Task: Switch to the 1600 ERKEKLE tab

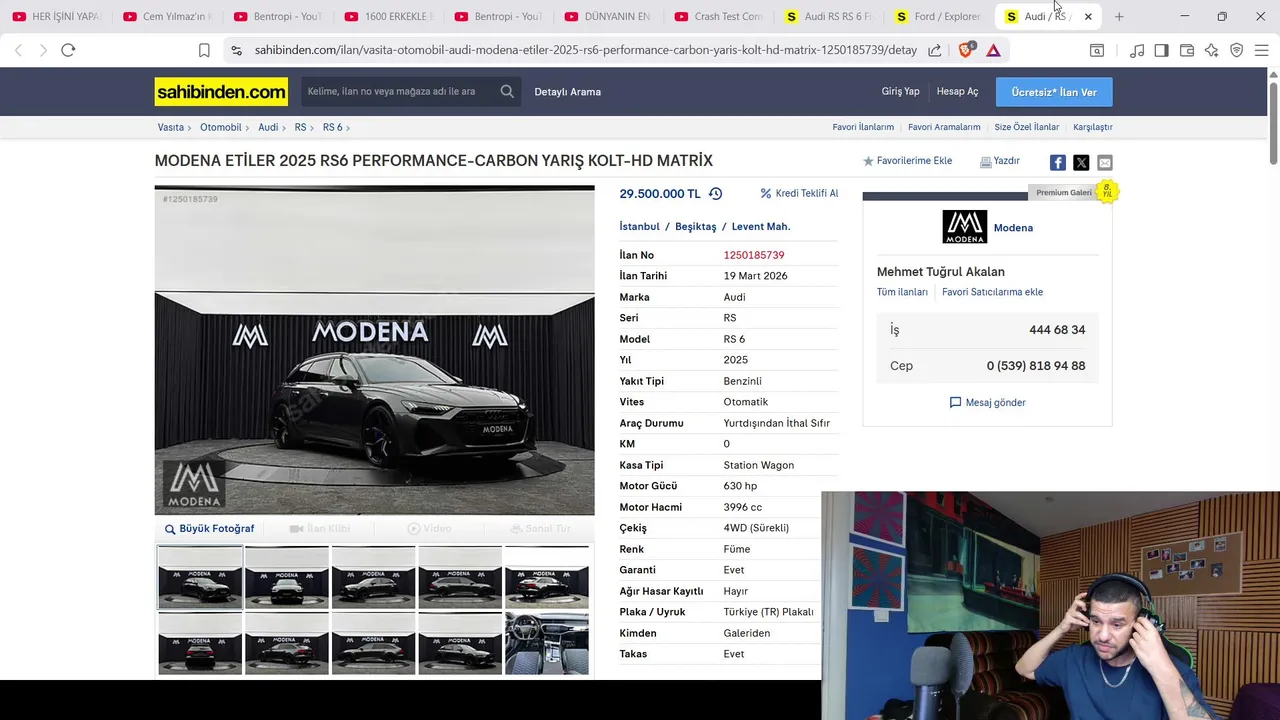Action: 388,16
